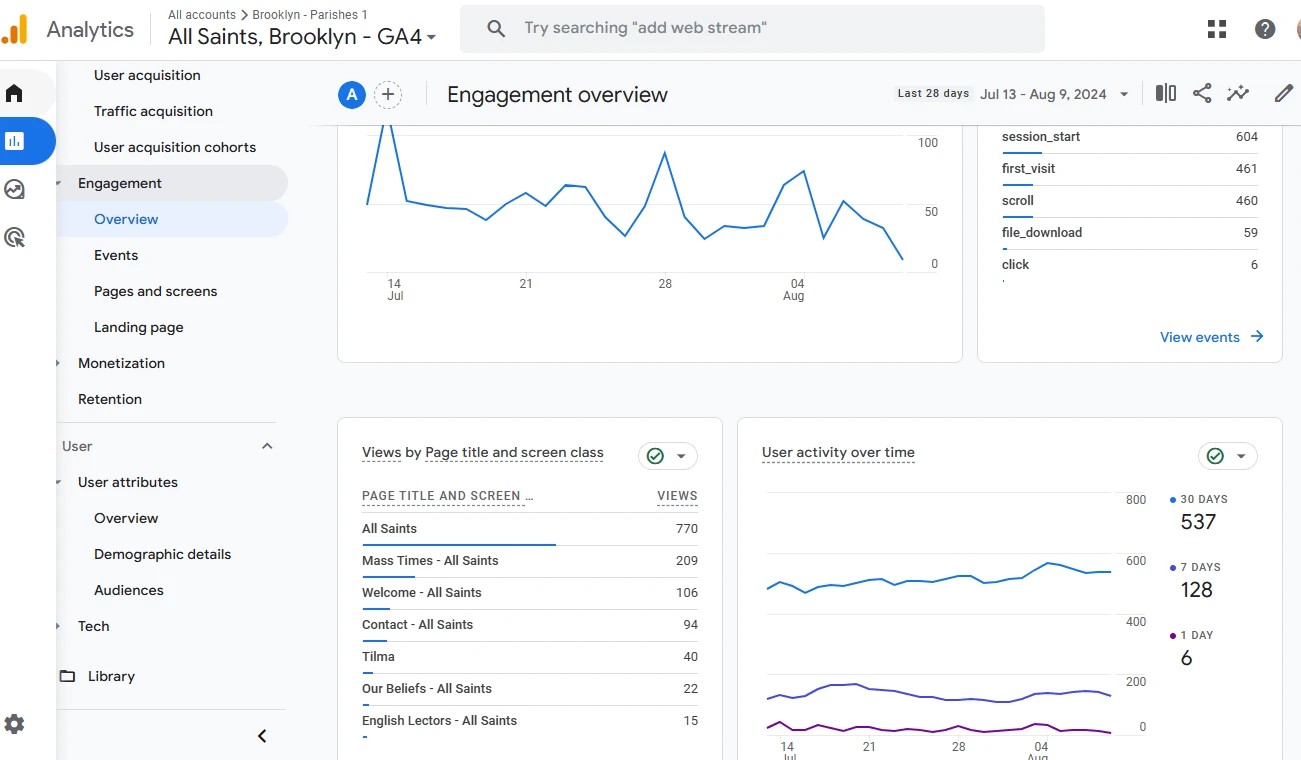Screen dimensions: 1301x760
Task: Add comparison plus circle button
Action: [388, 95]
